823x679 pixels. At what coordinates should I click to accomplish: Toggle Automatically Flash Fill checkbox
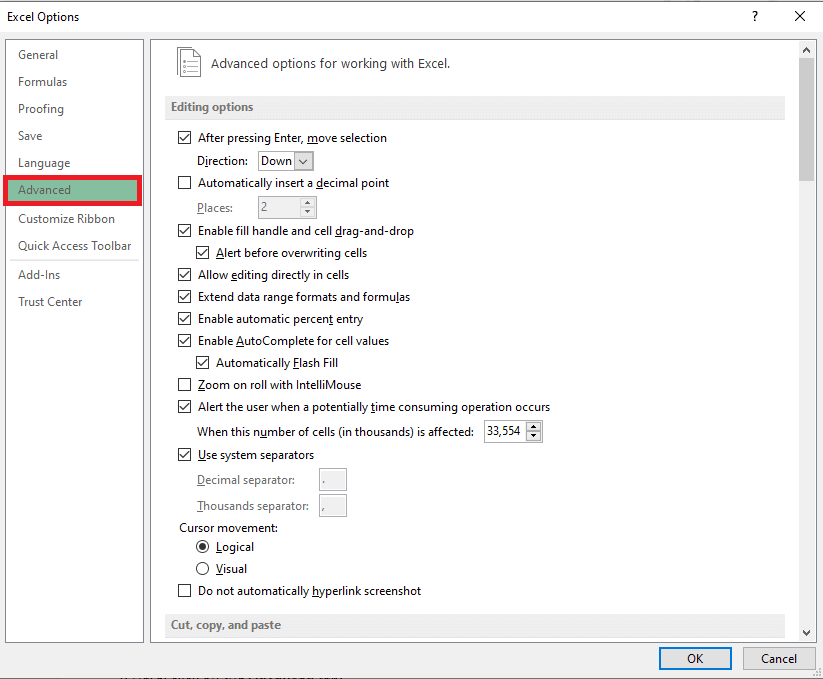coord(202,363)
